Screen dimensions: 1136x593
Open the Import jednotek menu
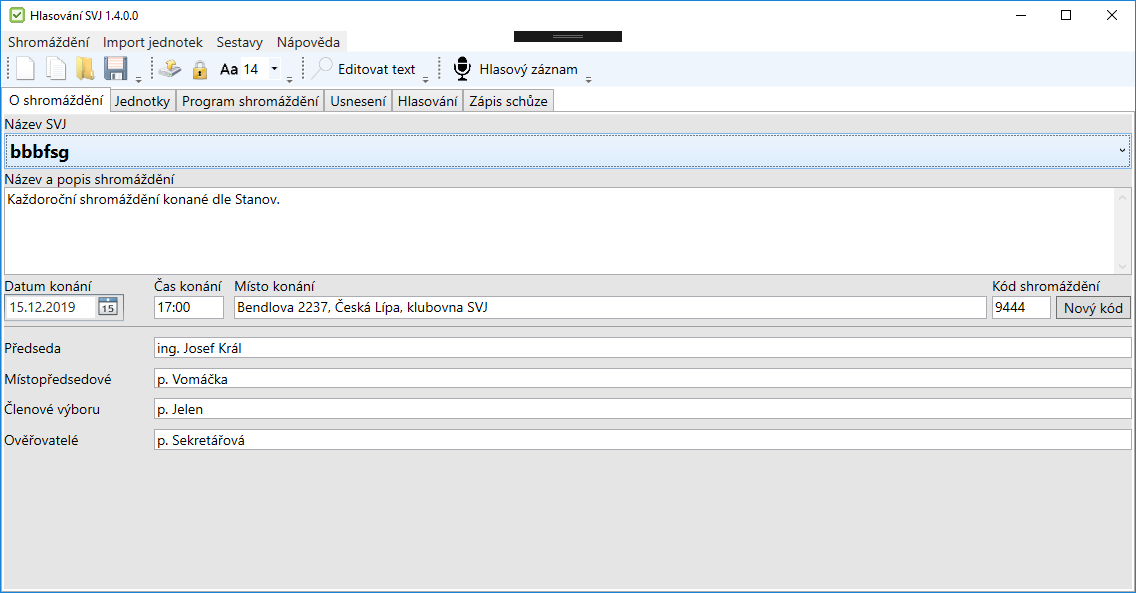153,42
